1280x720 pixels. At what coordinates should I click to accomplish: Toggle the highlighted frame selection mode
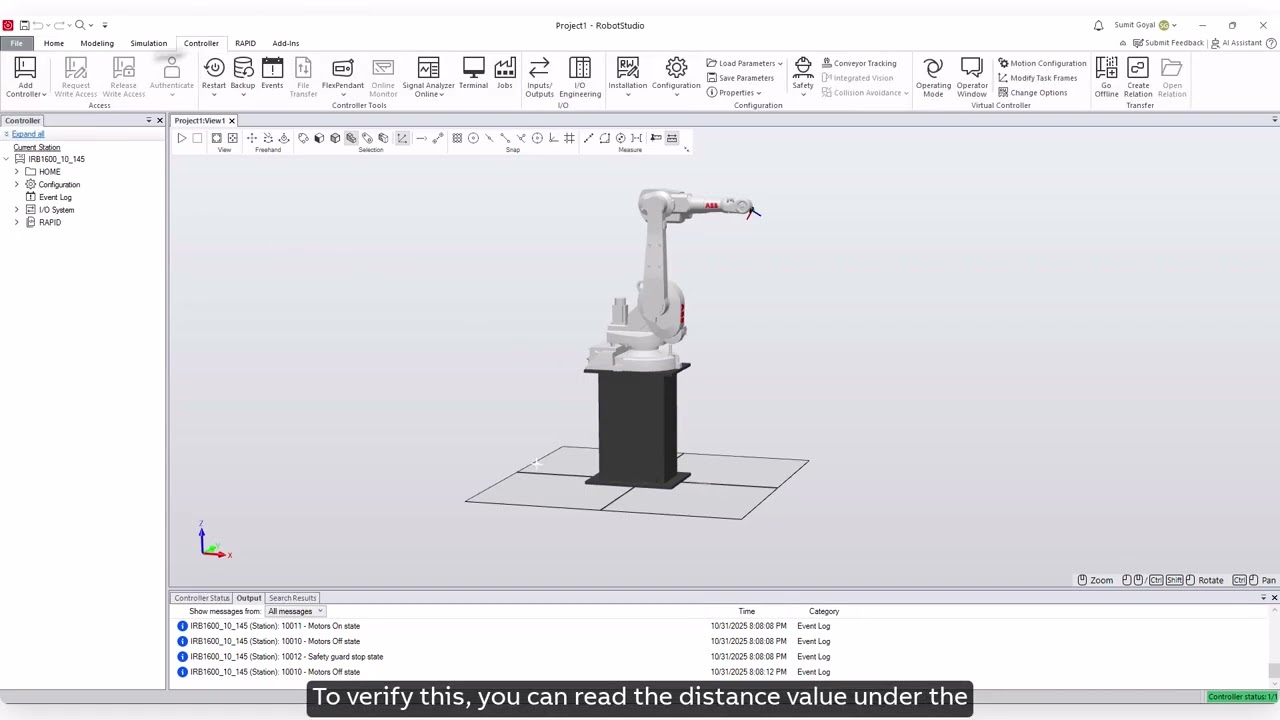pyautogui.click(x=402, y=138)
